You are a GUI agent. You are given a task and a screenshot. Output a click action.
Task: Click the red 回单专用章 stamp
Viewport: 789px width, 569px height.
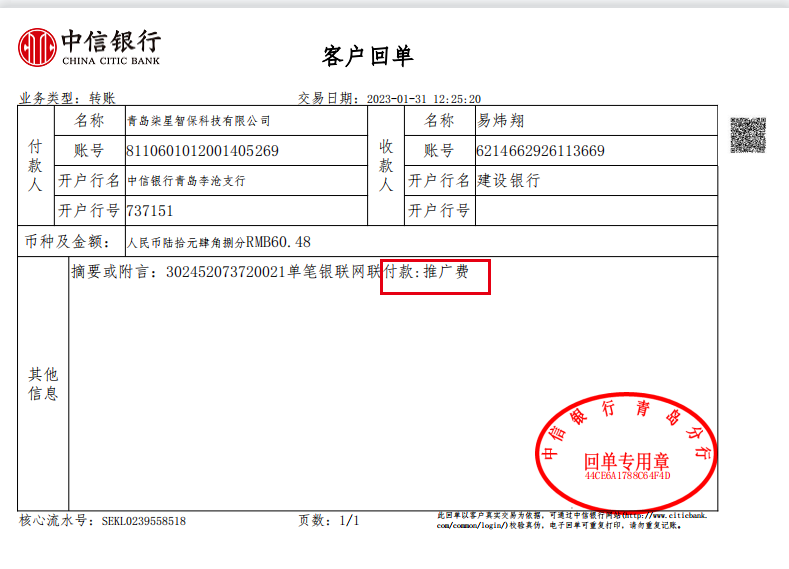point(626,451)
